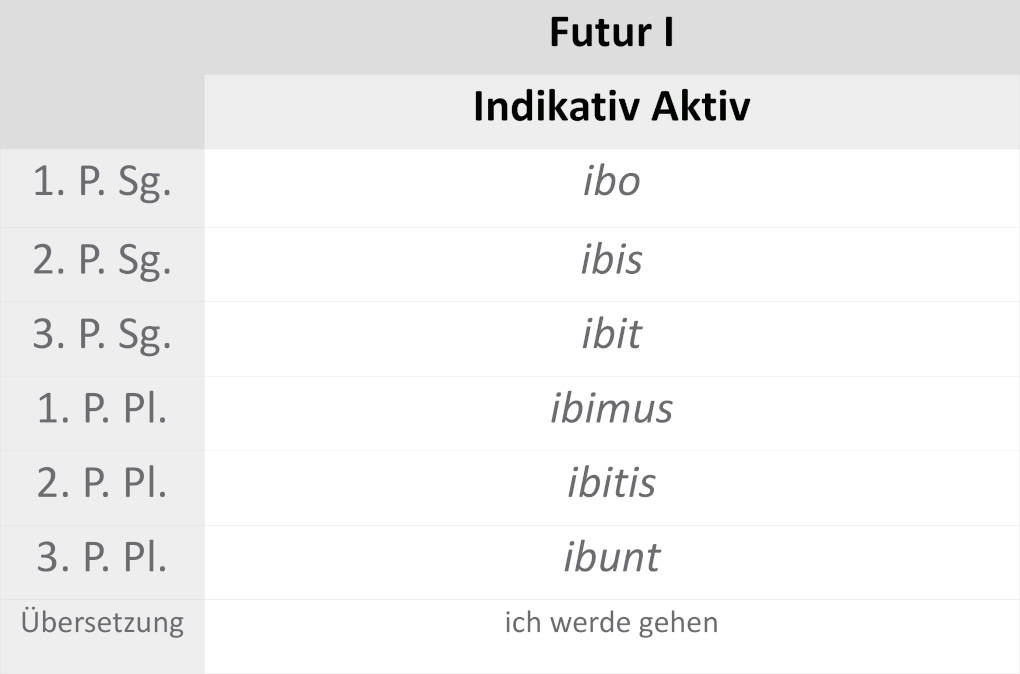This screenshot has height=674, width=1020.
Task: Click the '1. P. Sg.' row label
Action: 102,185
